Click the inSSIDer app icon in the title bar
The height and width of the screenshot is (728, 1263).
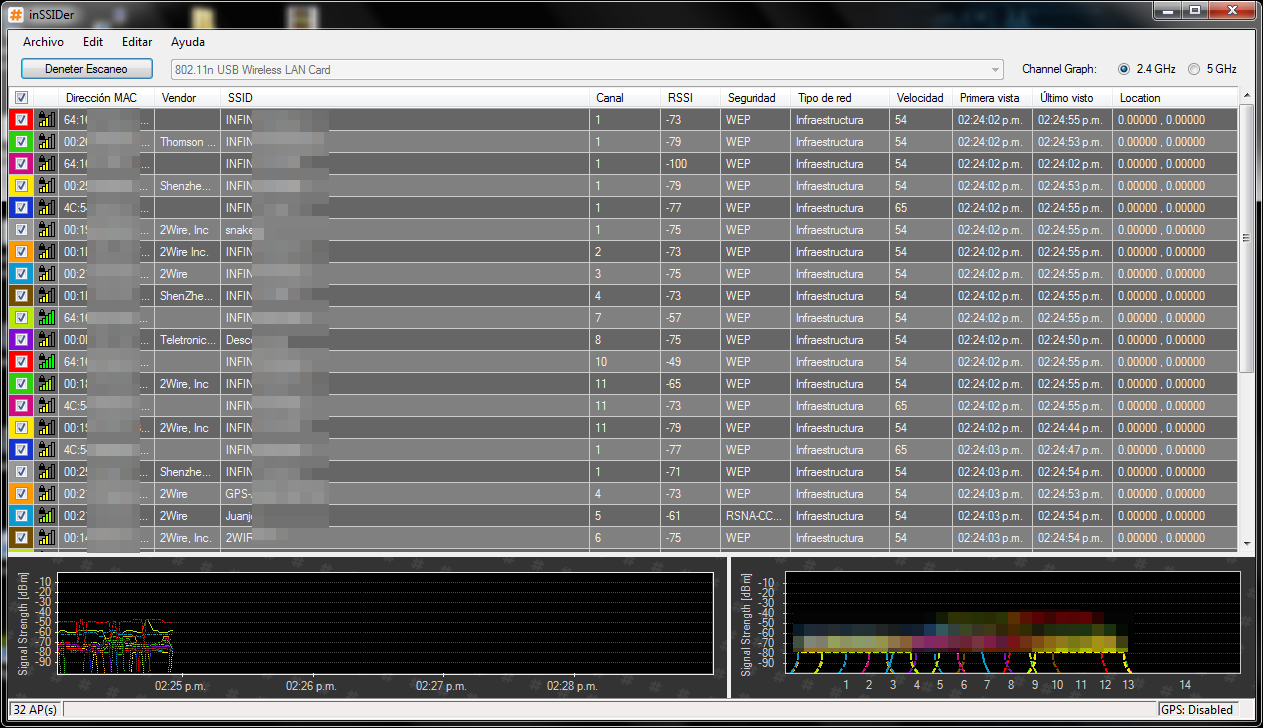16,13
